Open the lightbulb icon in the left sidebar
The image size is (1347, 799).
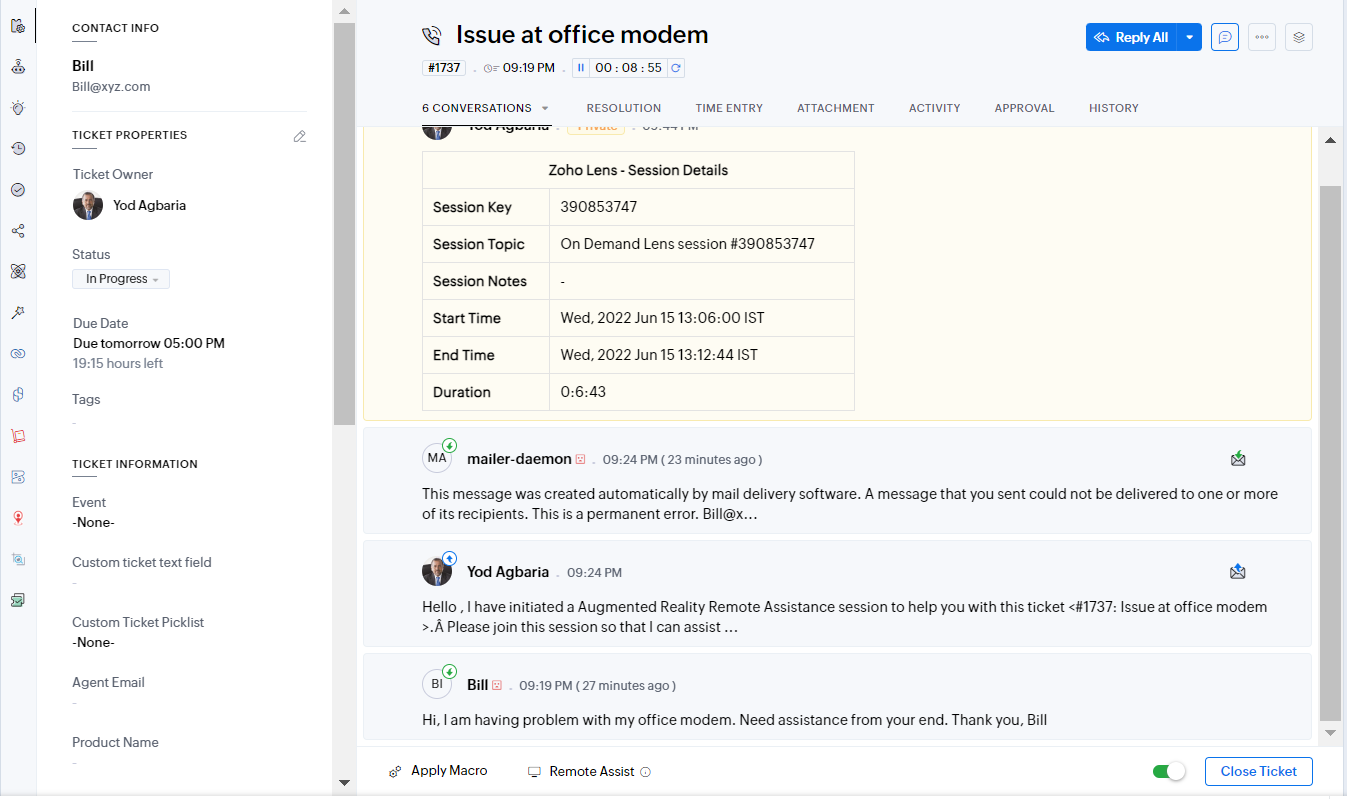(x=18, y=108)
